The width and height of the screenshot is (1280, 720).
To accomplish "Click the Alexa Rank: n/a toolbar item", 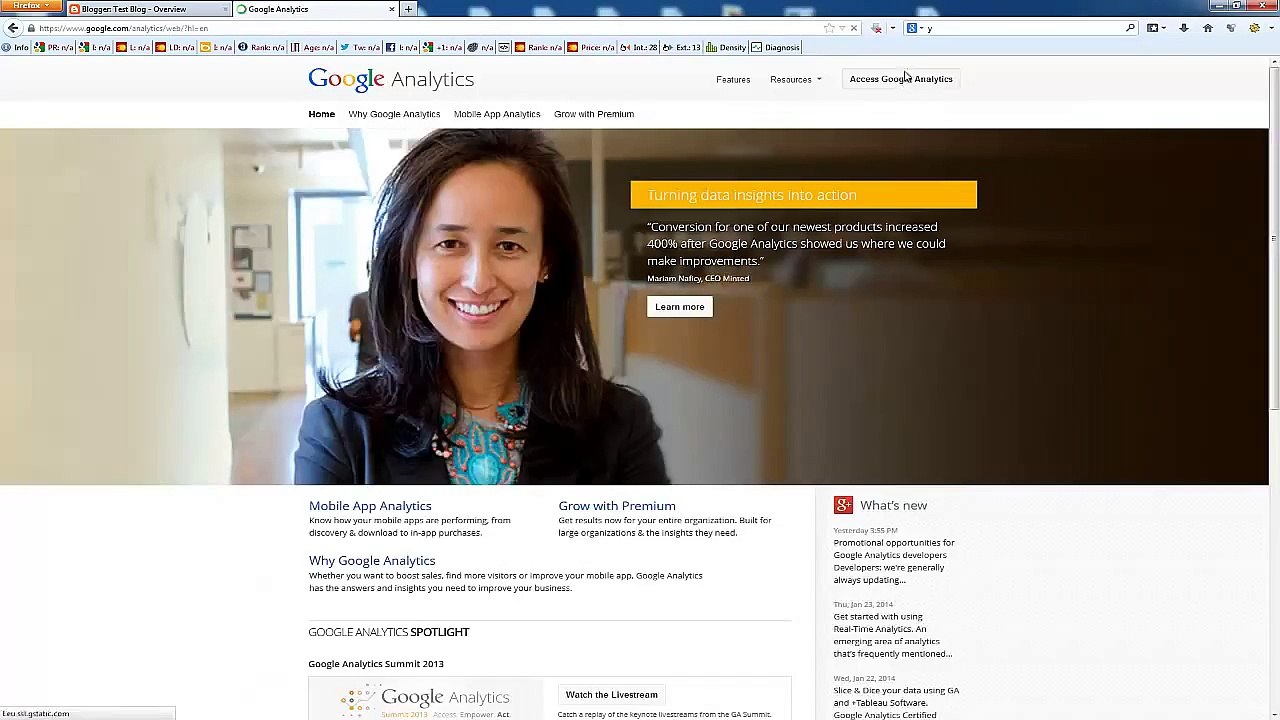I will (261, 47).
